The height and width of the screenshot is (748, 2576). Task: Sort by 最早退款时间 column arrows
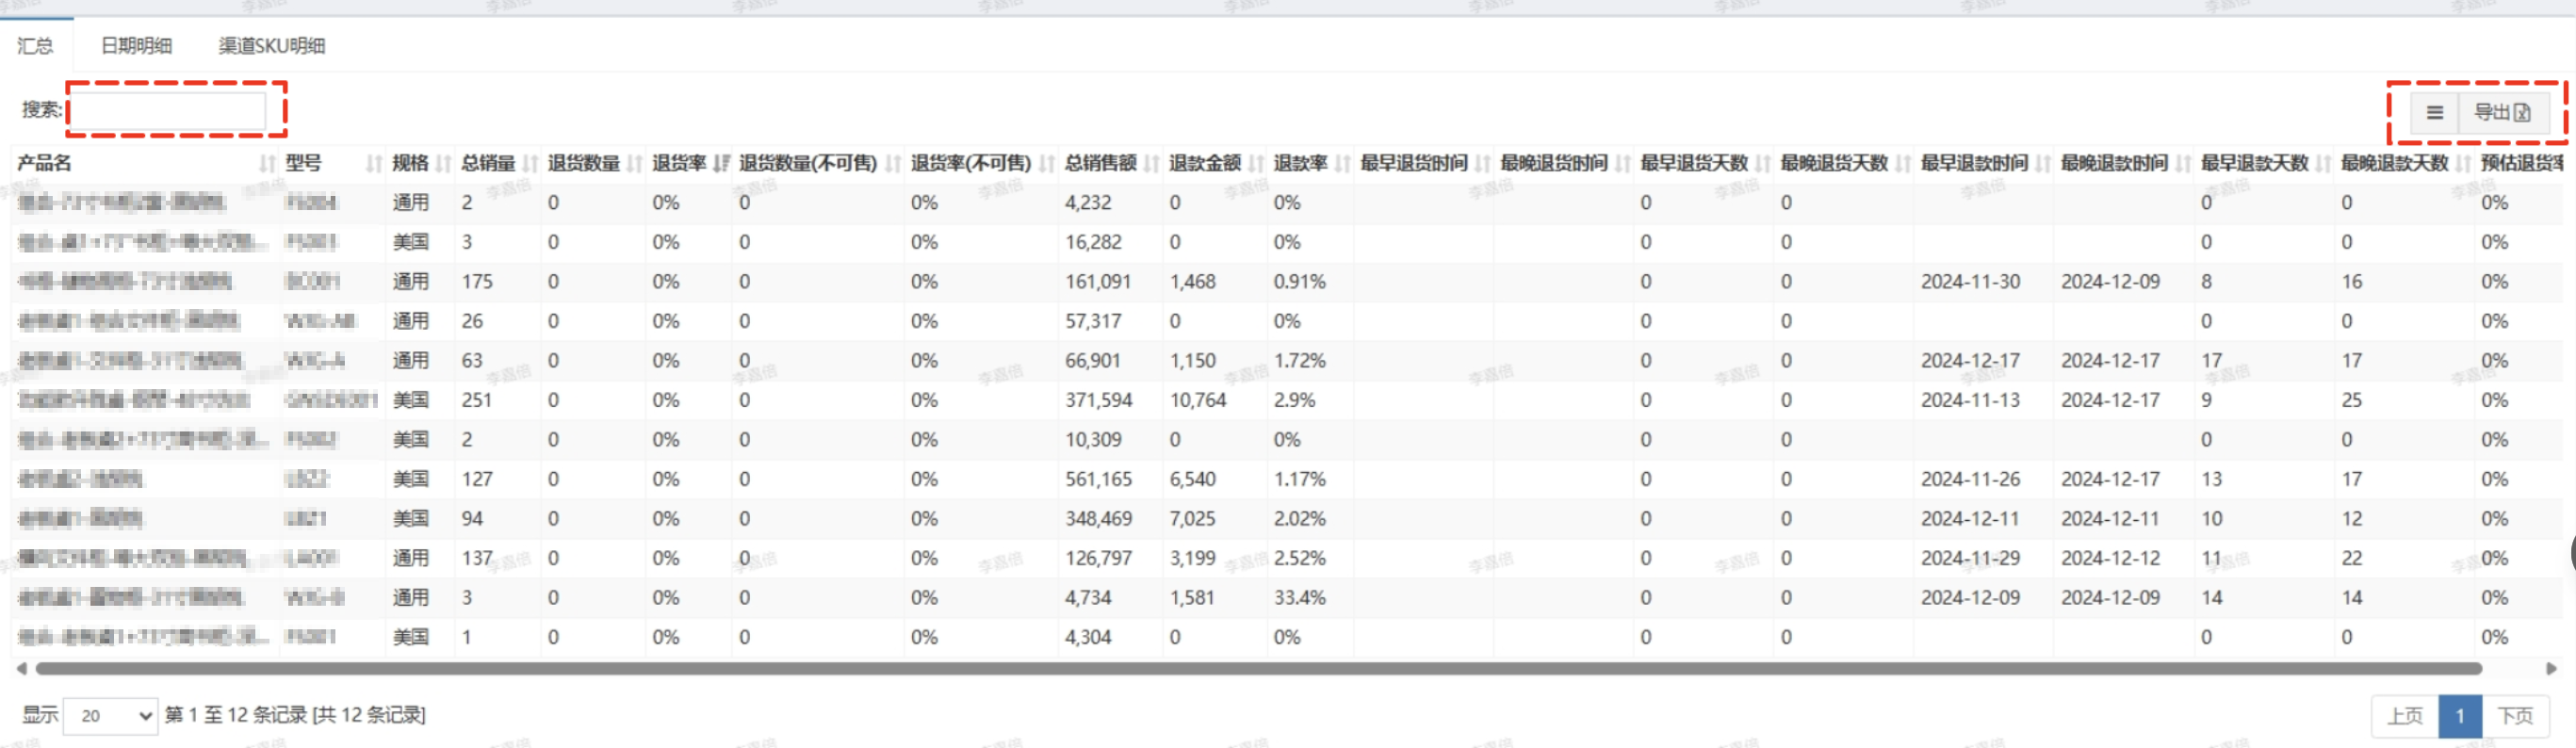(2043, 163)
